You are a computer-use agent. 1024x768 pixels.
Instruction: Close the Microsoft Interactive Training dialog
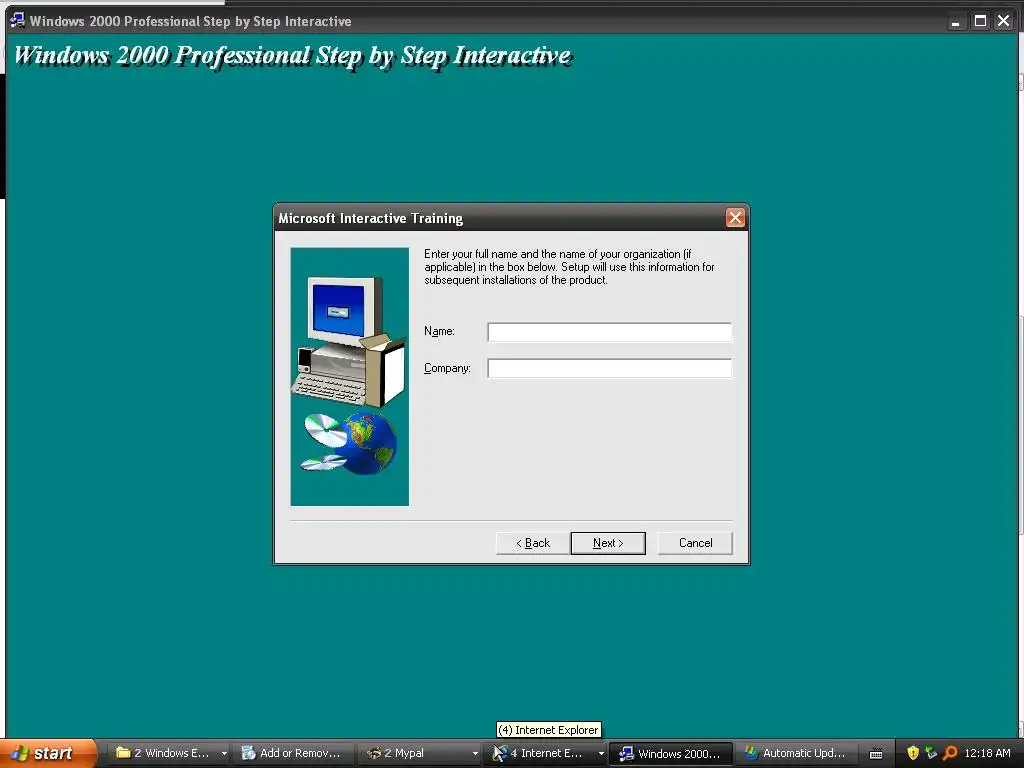point(735,217)
